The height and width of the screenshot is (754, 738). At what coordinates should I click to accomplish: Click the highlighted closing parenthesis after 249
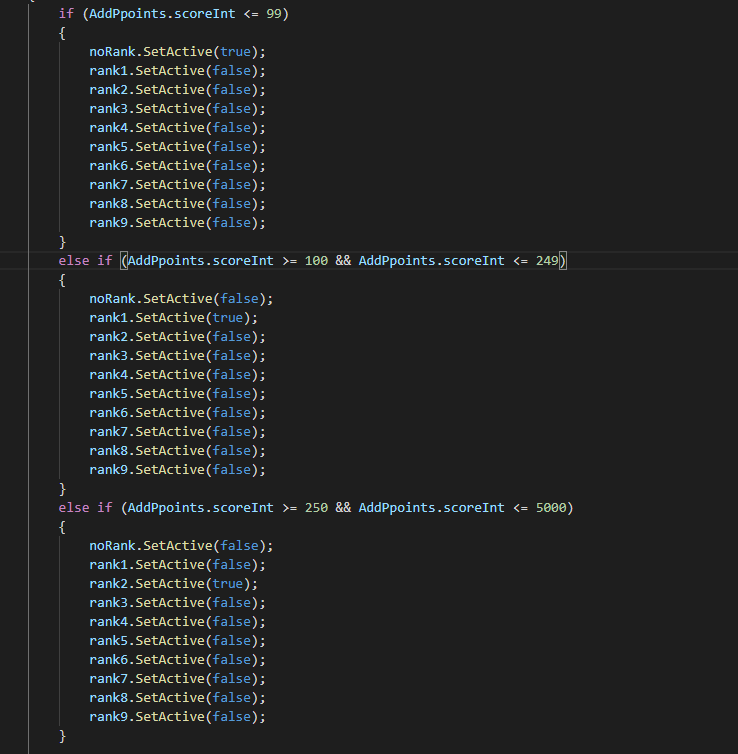point(564,260)
